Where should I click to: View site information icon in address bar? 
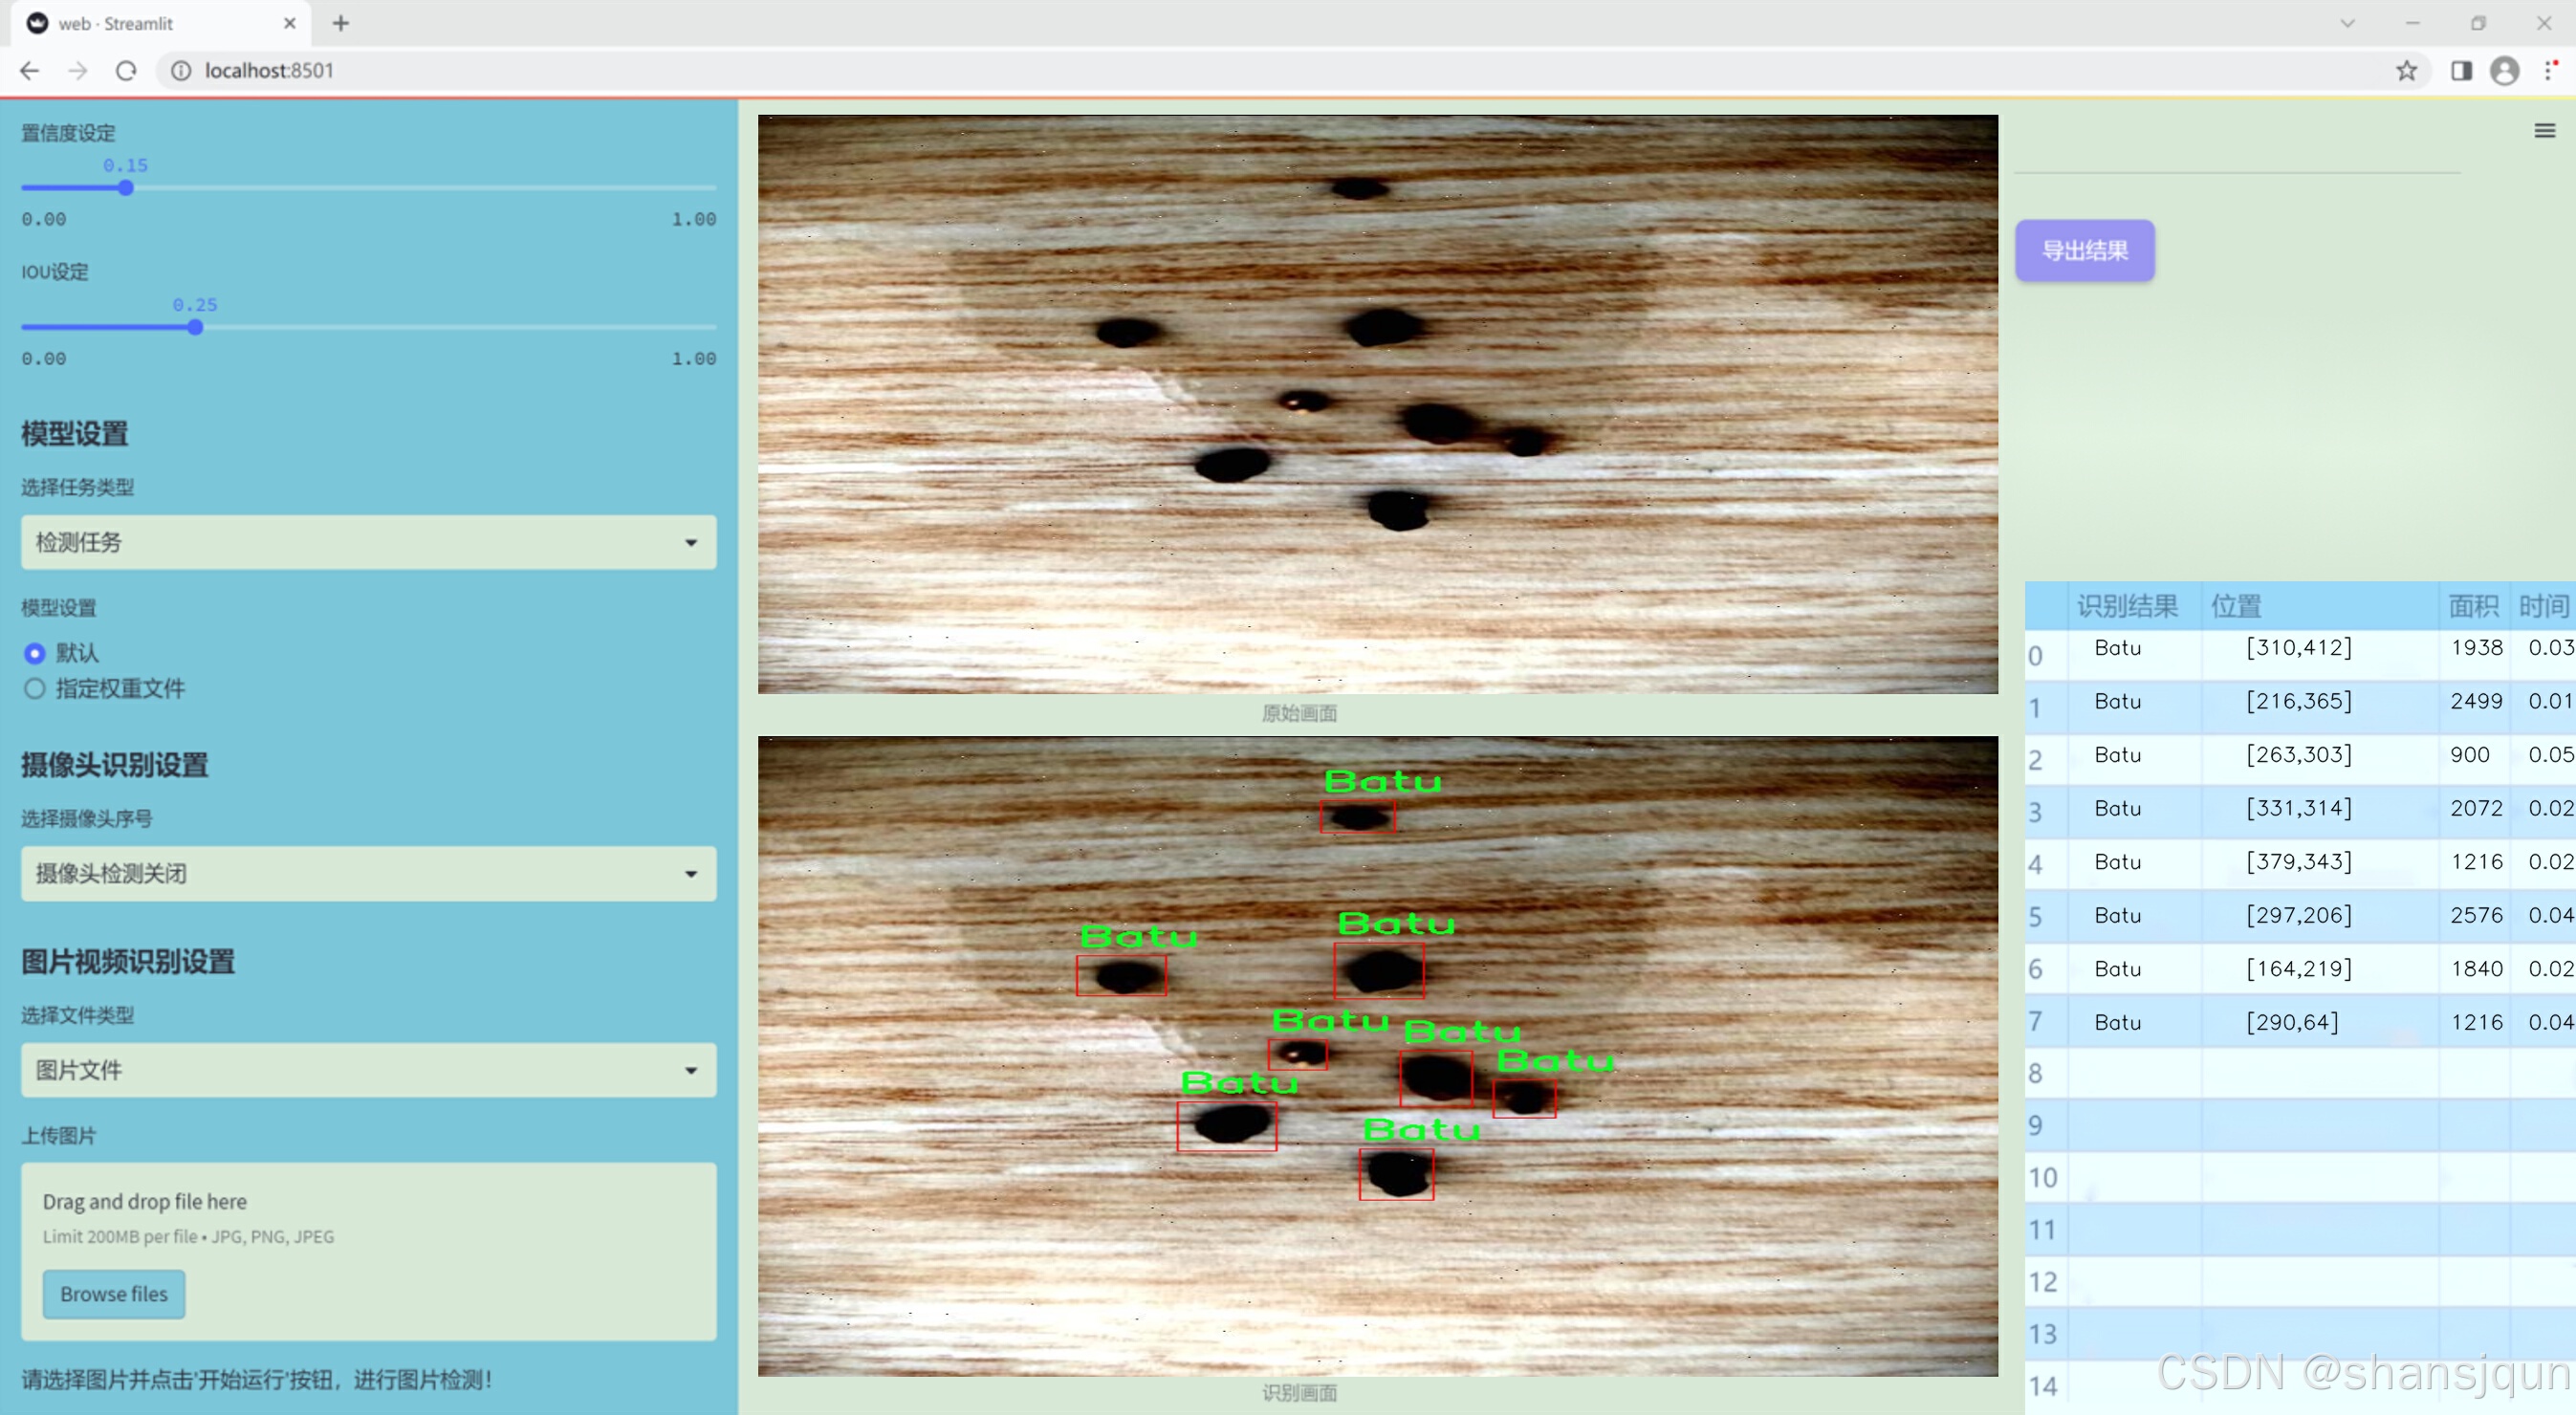point(181,71)
